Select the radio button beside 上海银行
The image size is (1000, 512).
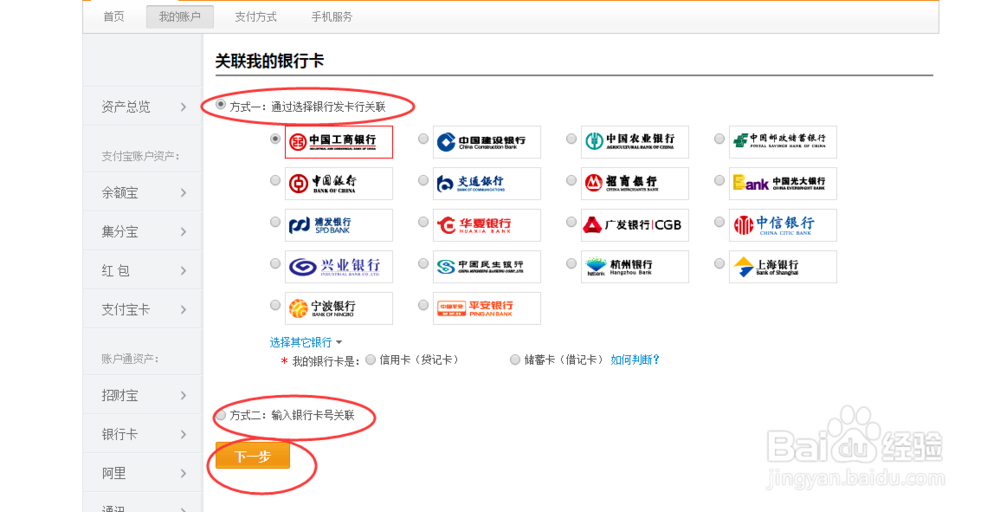[x=719, y=263]
